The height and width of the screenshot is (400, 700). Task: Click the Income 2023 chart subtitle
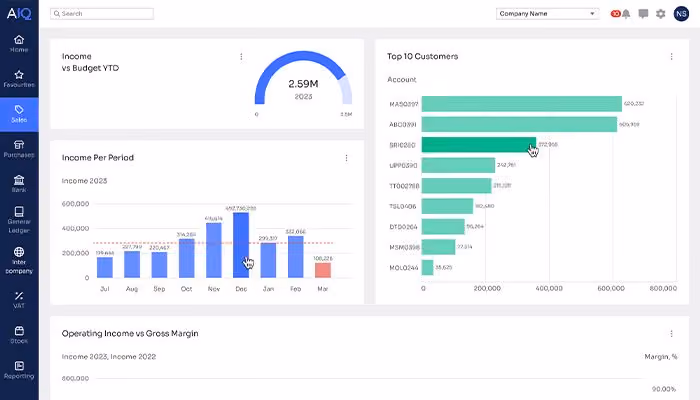(84, 181)
